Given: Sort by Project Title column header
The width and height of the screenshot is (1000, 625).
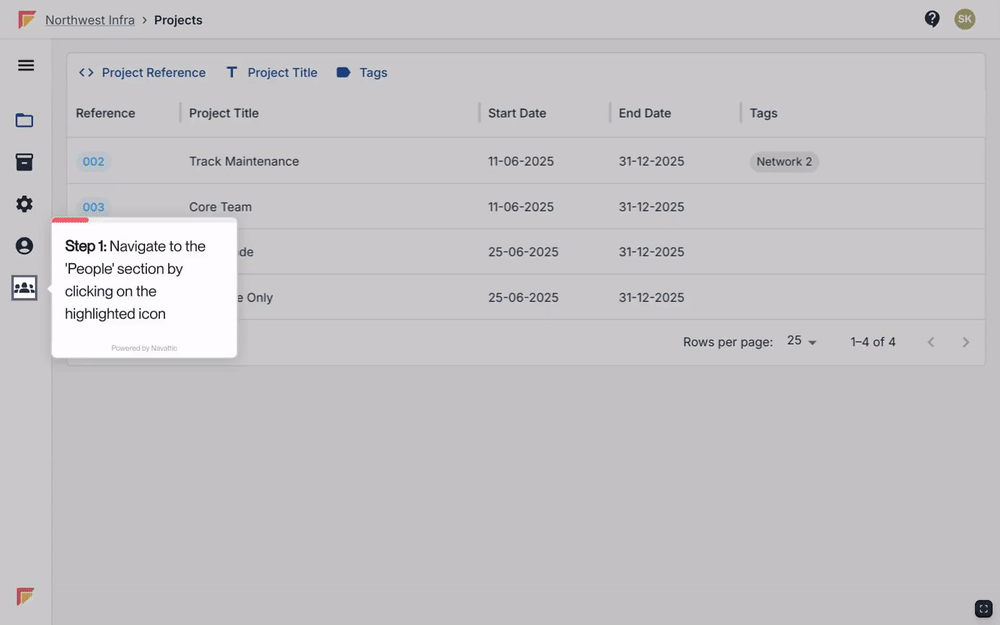Looking at the screenshot, I should 224,113.
